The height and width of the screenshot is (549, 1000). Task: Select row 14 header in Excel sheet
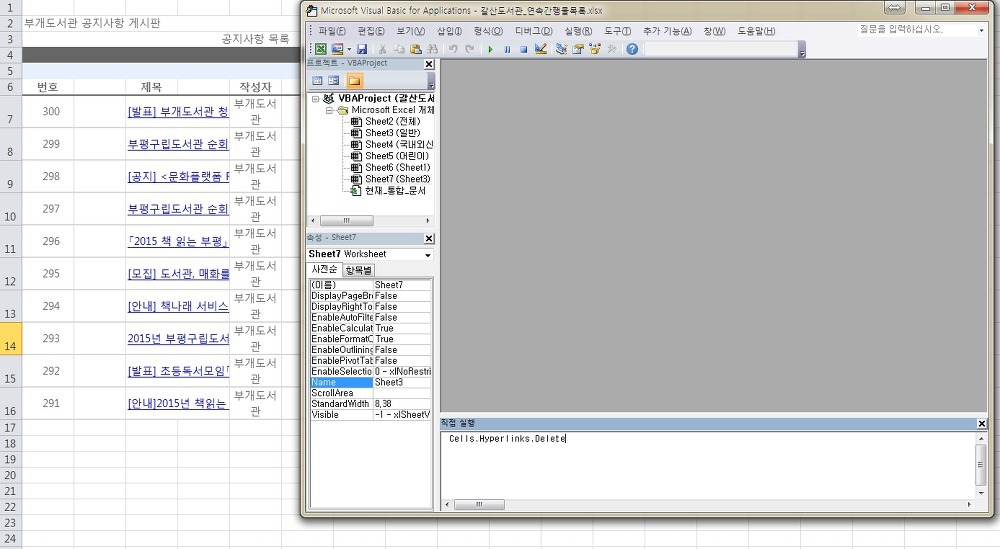pos(10,339)
